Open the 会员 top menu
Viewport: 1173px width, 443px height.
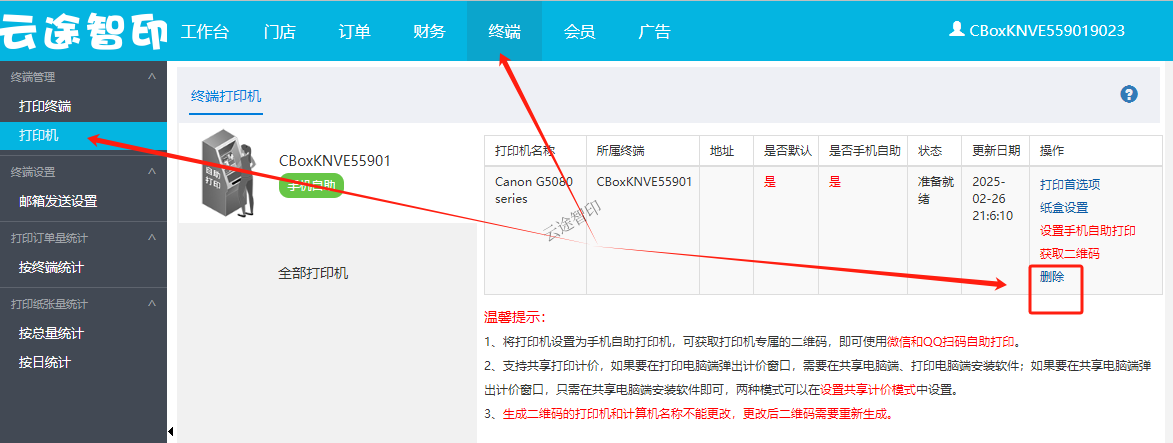tap(579, 32)
